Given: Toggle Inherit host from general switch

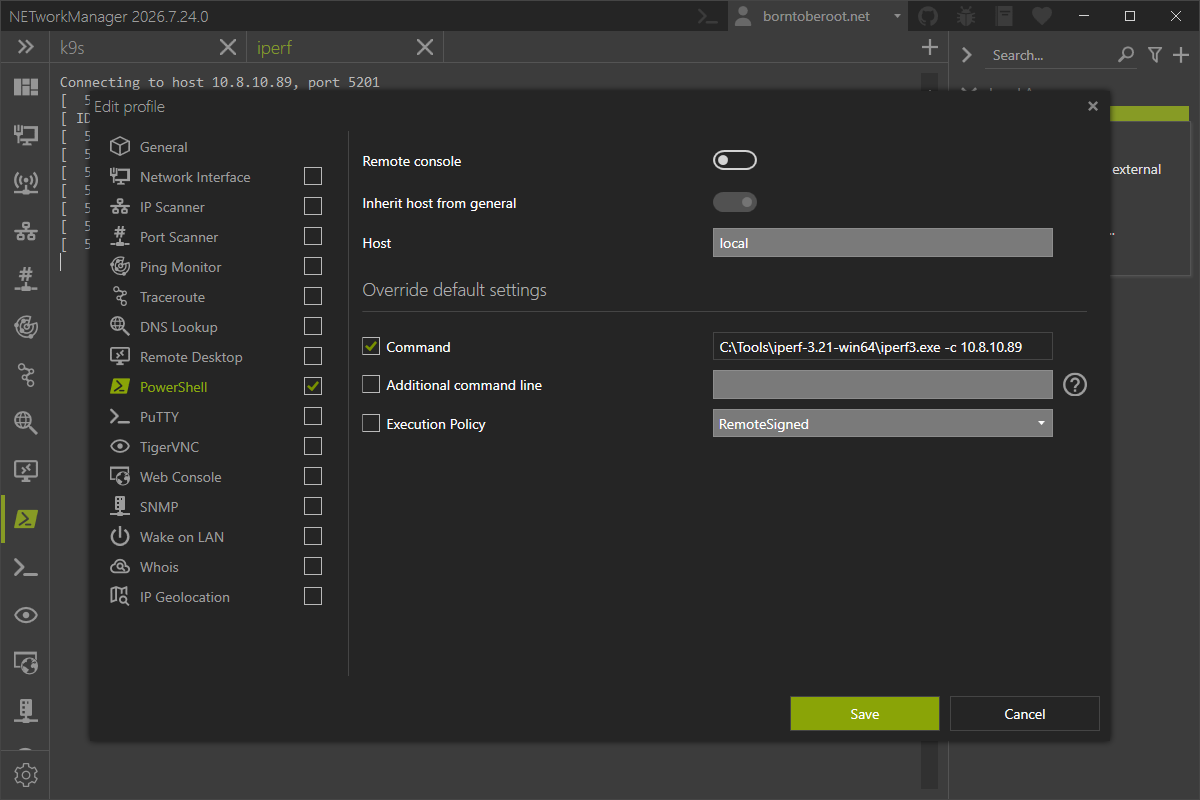Looking at the screenshot, I should coord(735,203).
